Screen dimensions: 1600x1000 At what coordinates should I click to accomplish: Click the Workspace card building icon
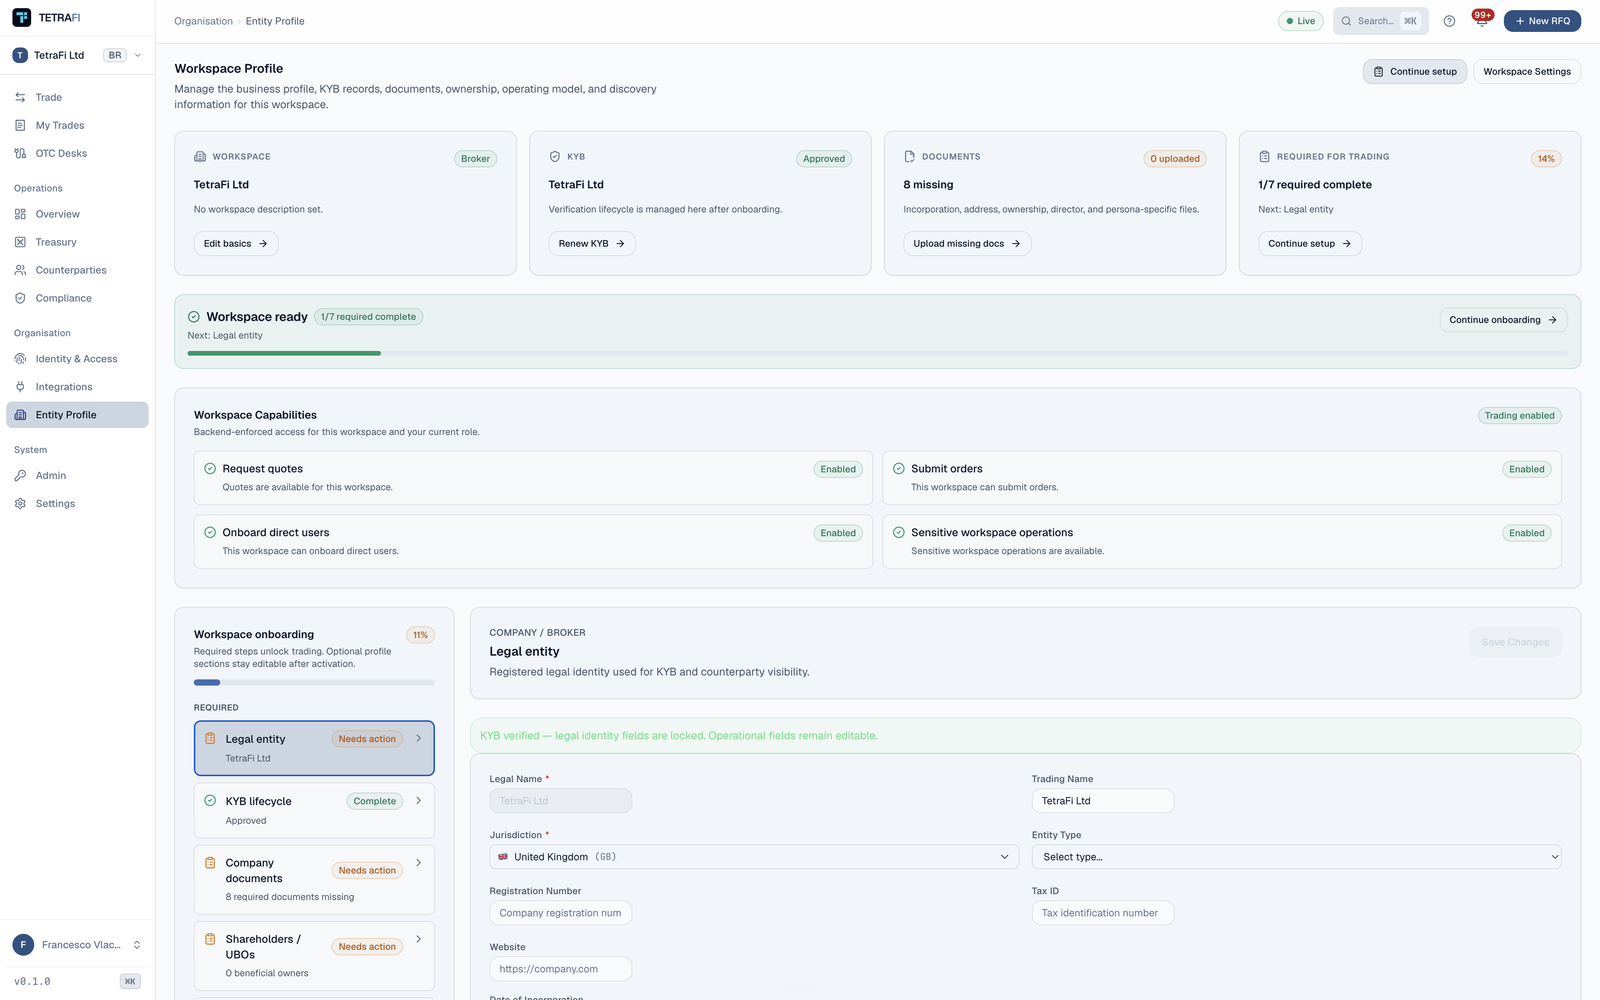200,157
